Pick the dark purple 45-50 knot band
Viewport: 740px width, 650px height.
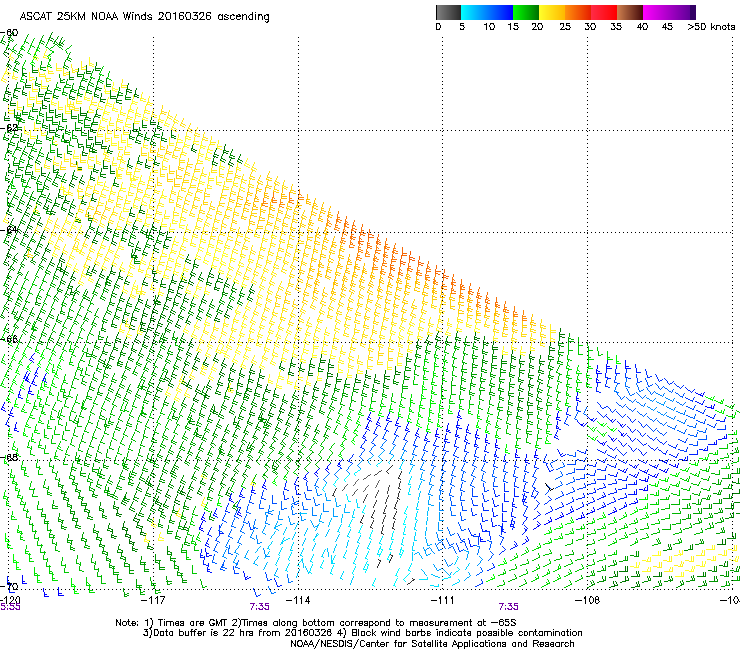(x=683, y=12)
